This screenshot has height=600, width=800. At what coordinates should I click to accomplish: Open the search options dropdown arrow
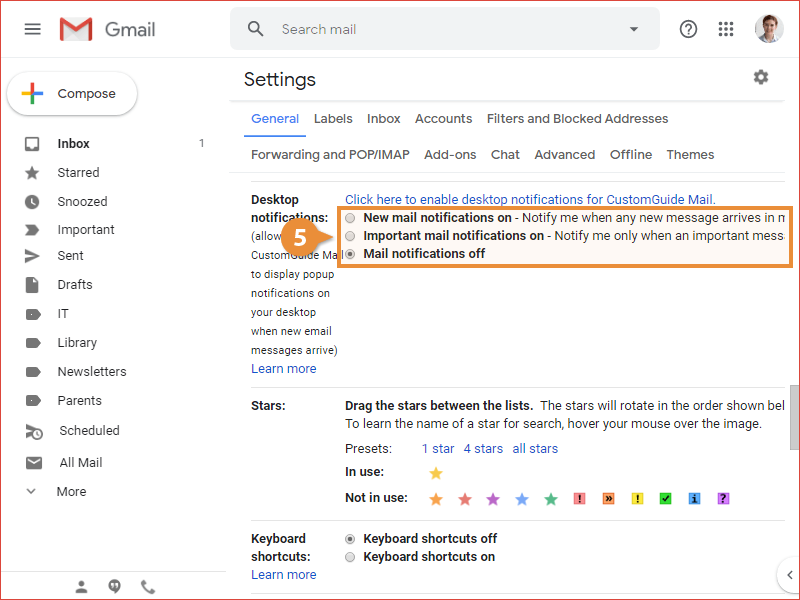[633, 29]
